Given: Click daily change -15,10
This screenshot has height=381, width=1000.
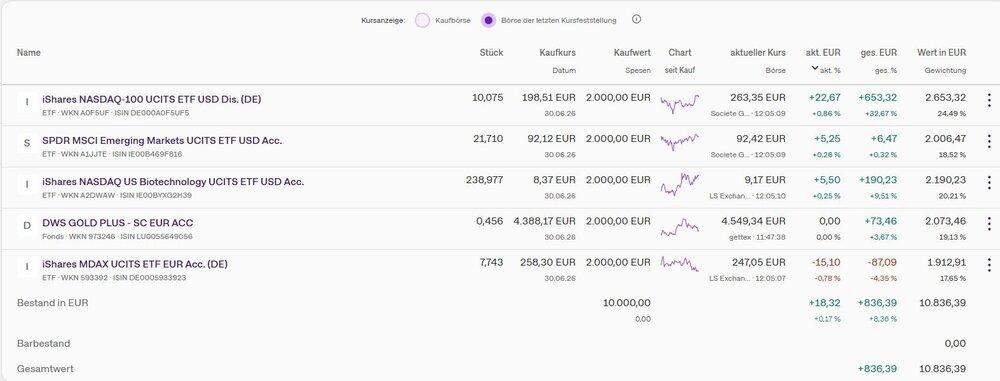Looking at the screenshot, I should click(x=826, y=262).
